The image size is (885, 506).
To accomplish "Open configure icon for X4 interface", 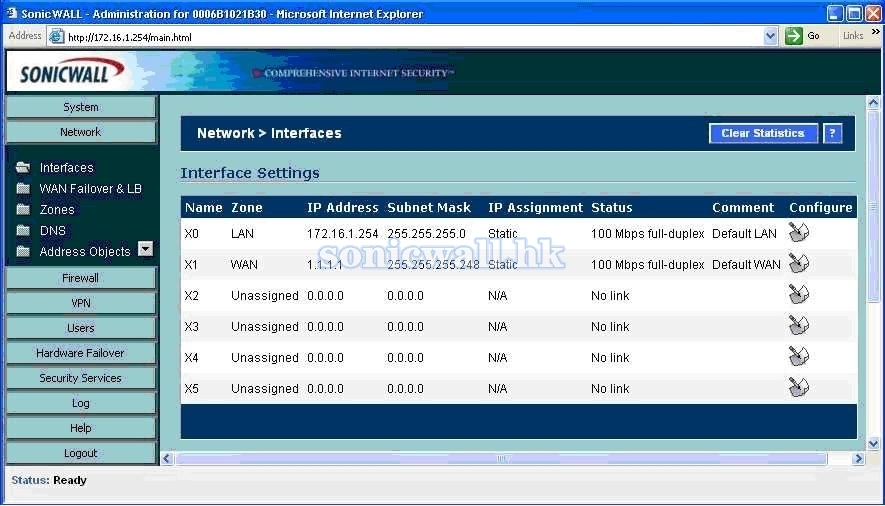I will 799,357.
